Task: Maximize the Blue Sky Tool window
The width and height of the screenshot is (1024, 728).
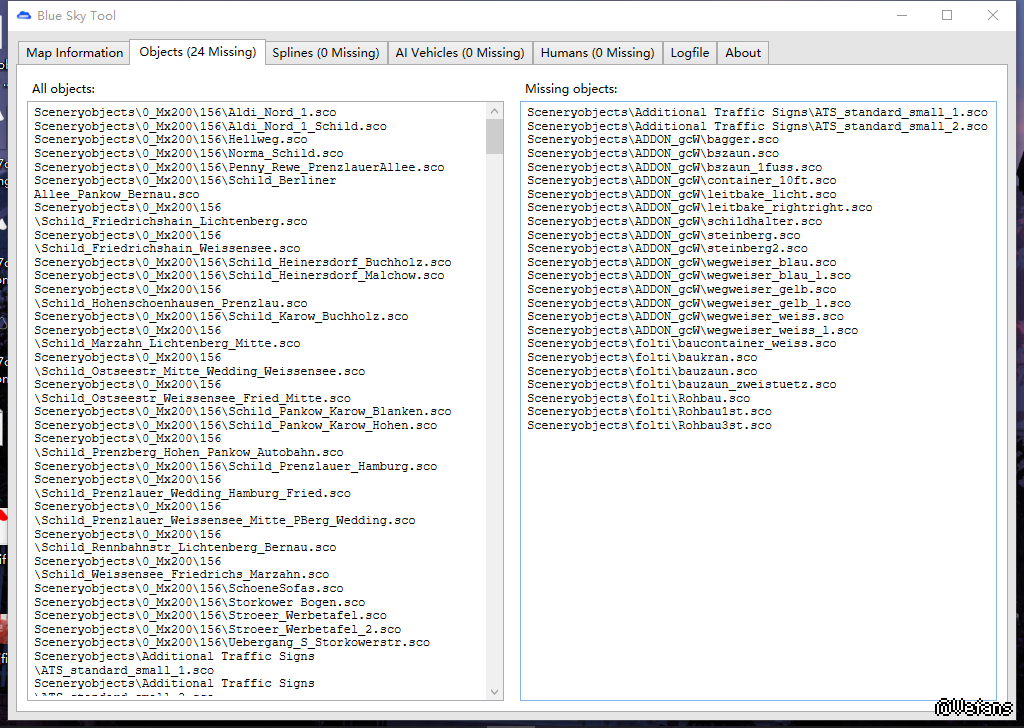Action: click(947, 15)
